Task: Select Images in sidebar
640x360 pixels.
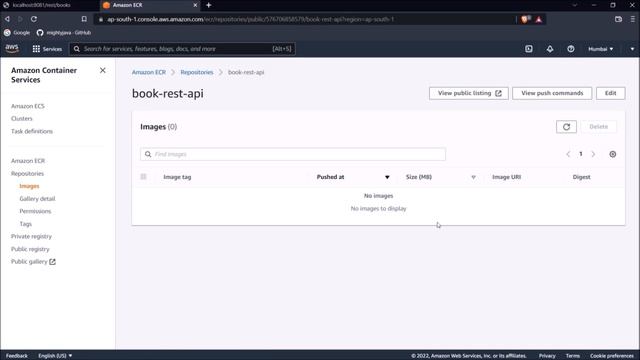Action: point(29,186)
